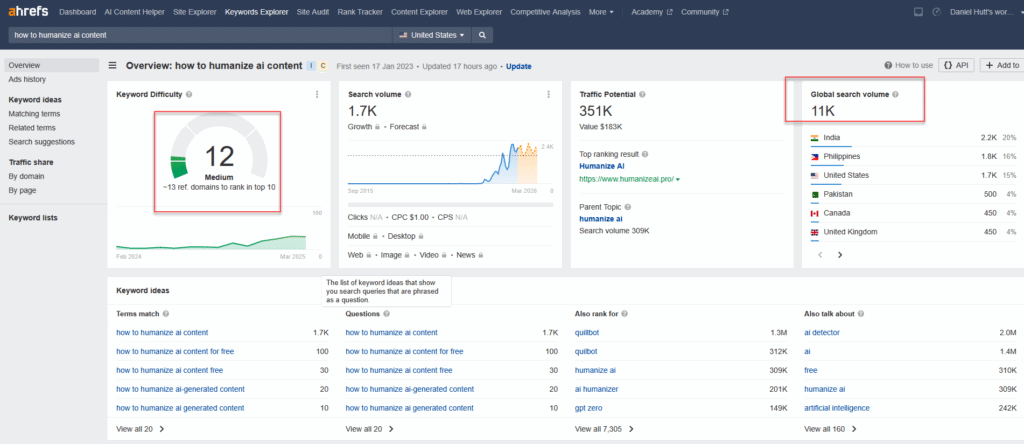Viewport: 1024px width, 444px height.
Task: Open Search suggestions in sidebar
Action: tap(42, 142)
